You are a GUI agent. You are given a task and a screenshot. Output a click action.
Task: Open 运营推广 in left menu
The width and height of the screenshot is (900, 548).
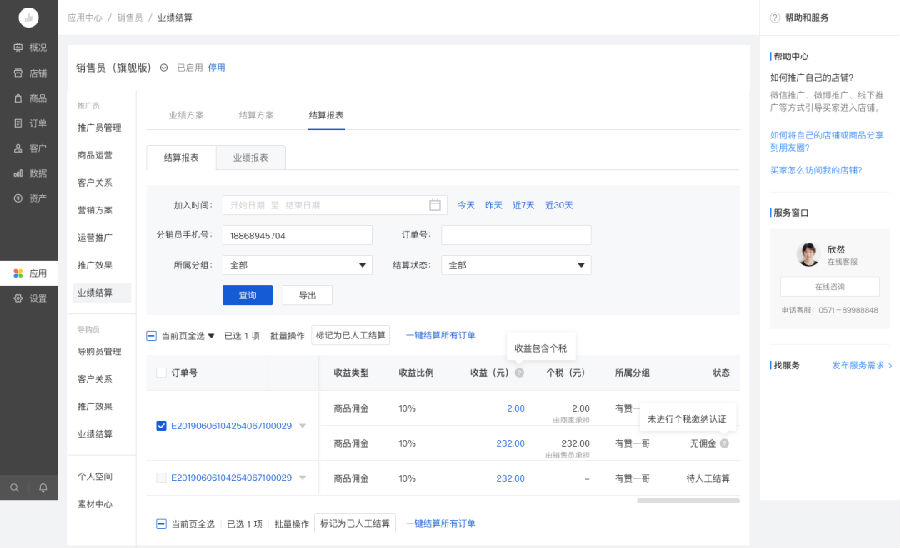click(95, 237)
